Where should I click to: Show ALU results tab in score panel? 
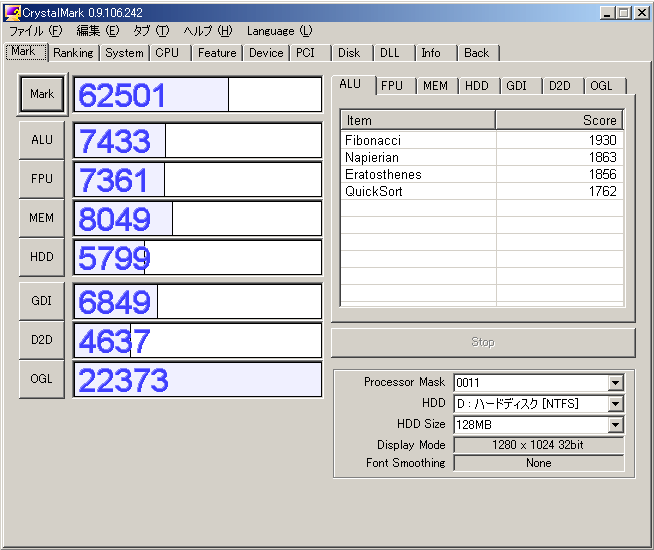(354, 85)
